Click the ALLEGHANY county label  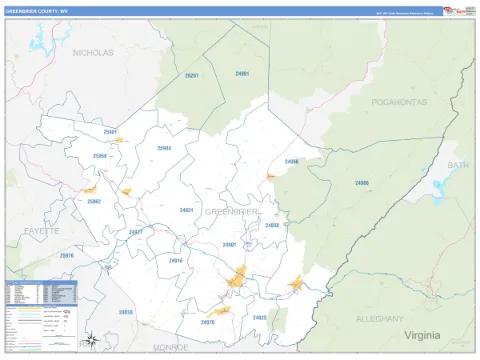click(x=379, y=319)
